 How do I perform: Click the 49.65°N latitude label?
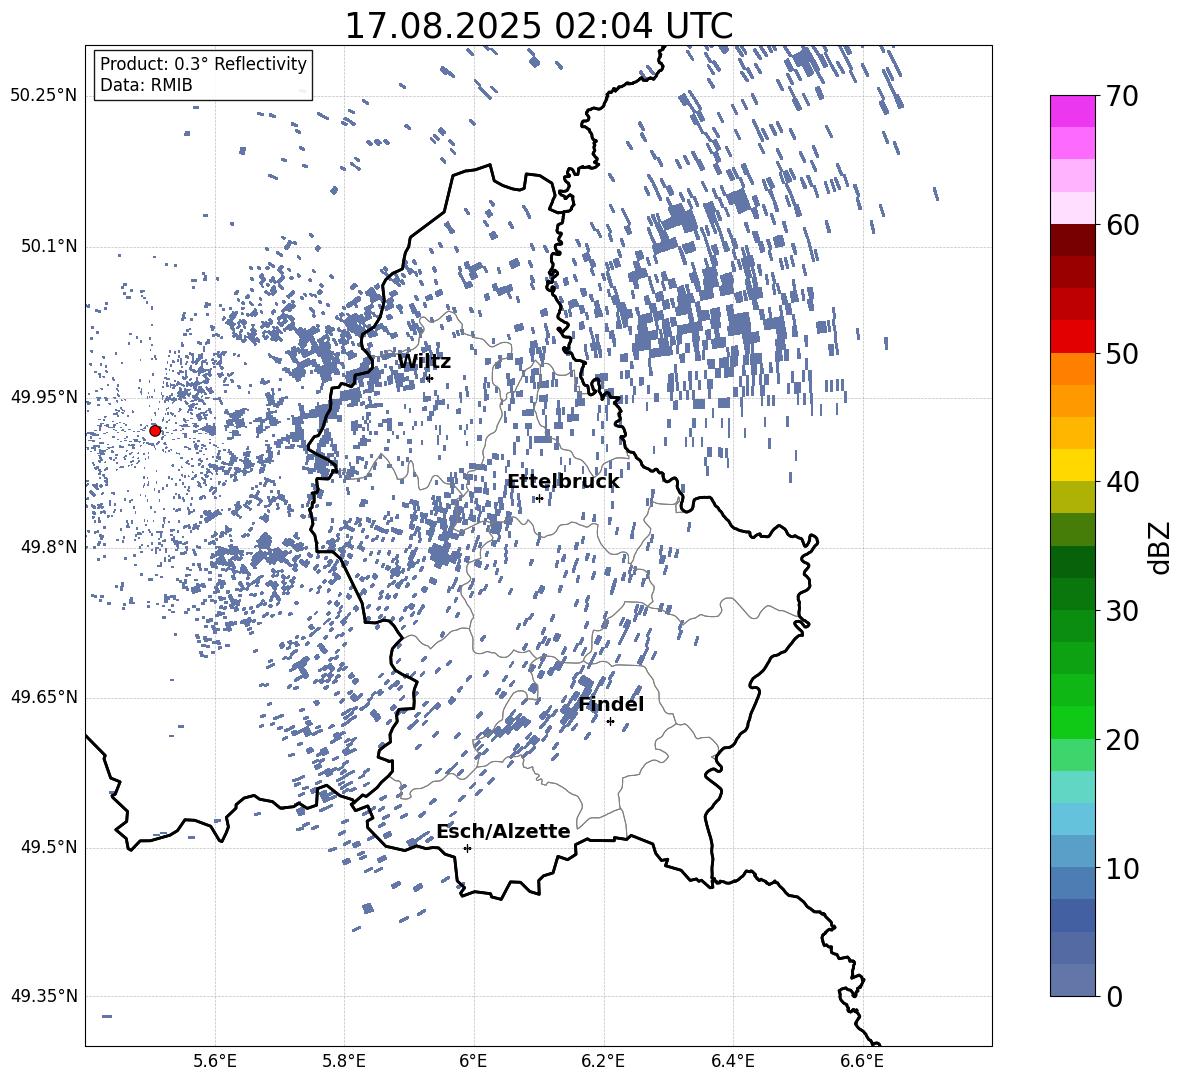pyautogui.click(x=43, y=697)
